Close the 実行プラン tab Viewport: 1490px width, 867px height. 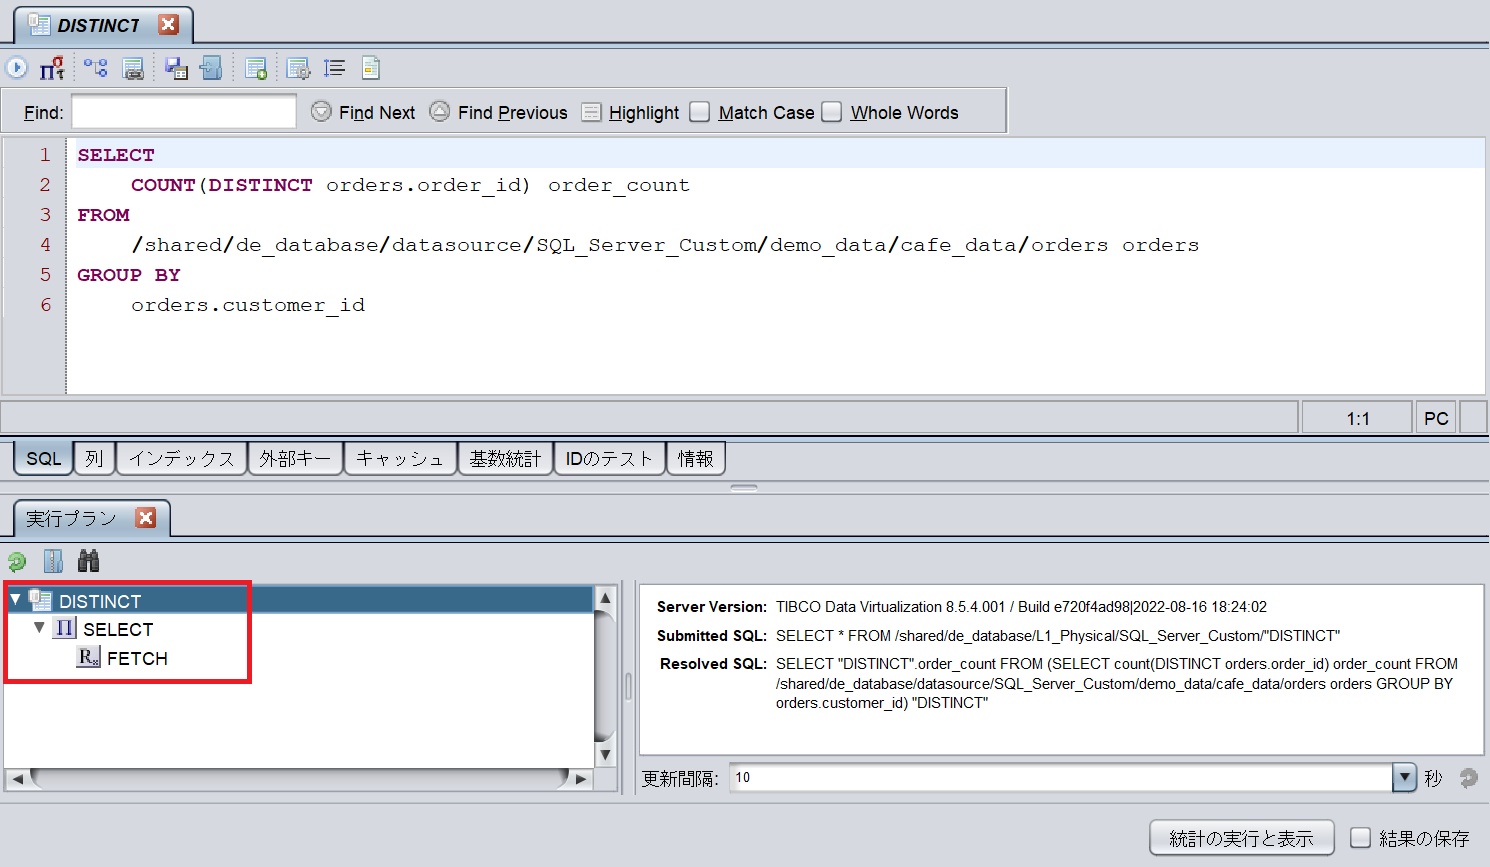tap(146, 518)
